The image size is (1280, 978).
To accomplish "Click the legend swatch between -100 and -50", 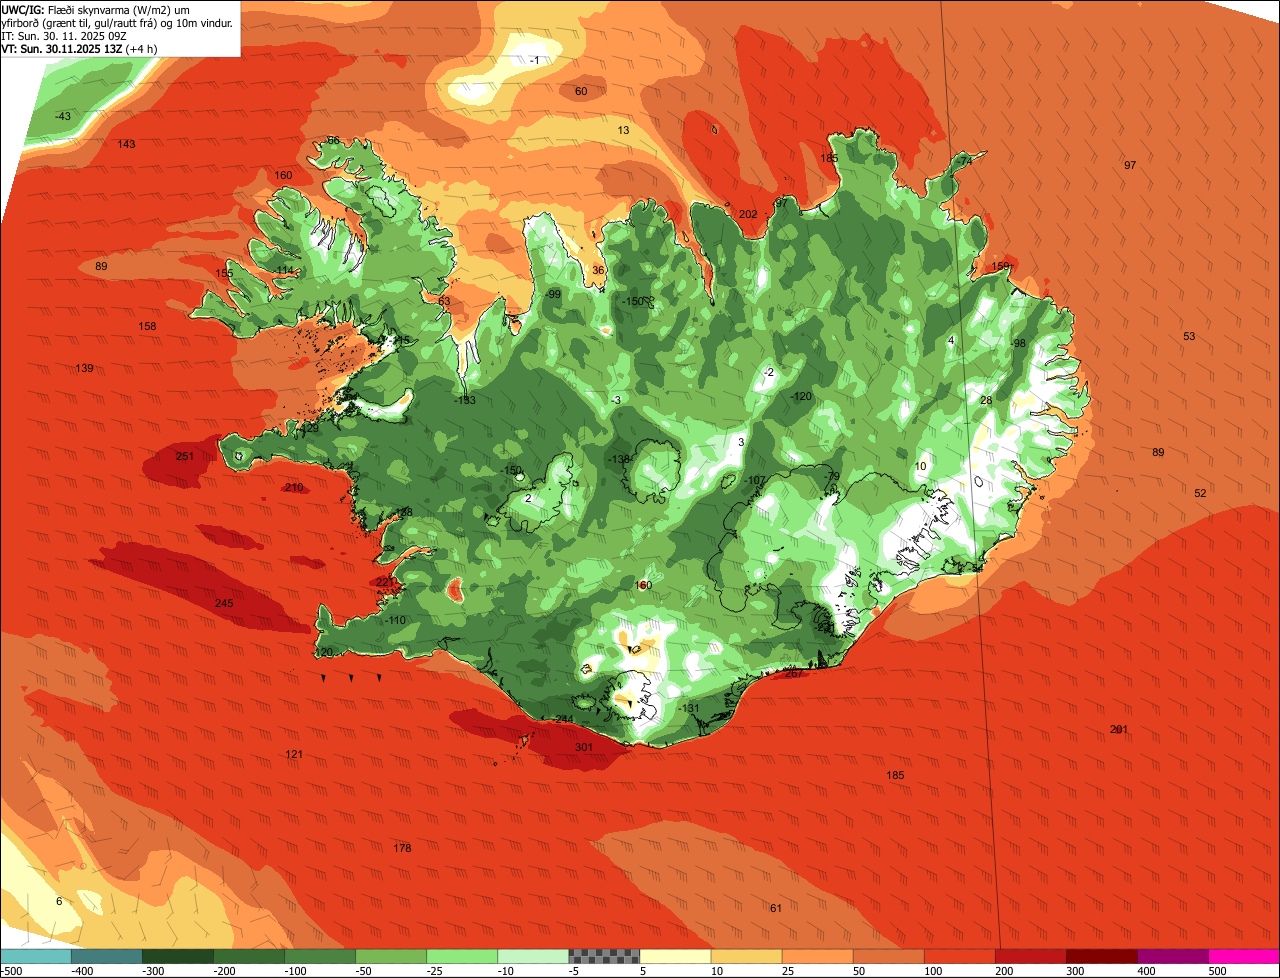I will tap(320, 956).
